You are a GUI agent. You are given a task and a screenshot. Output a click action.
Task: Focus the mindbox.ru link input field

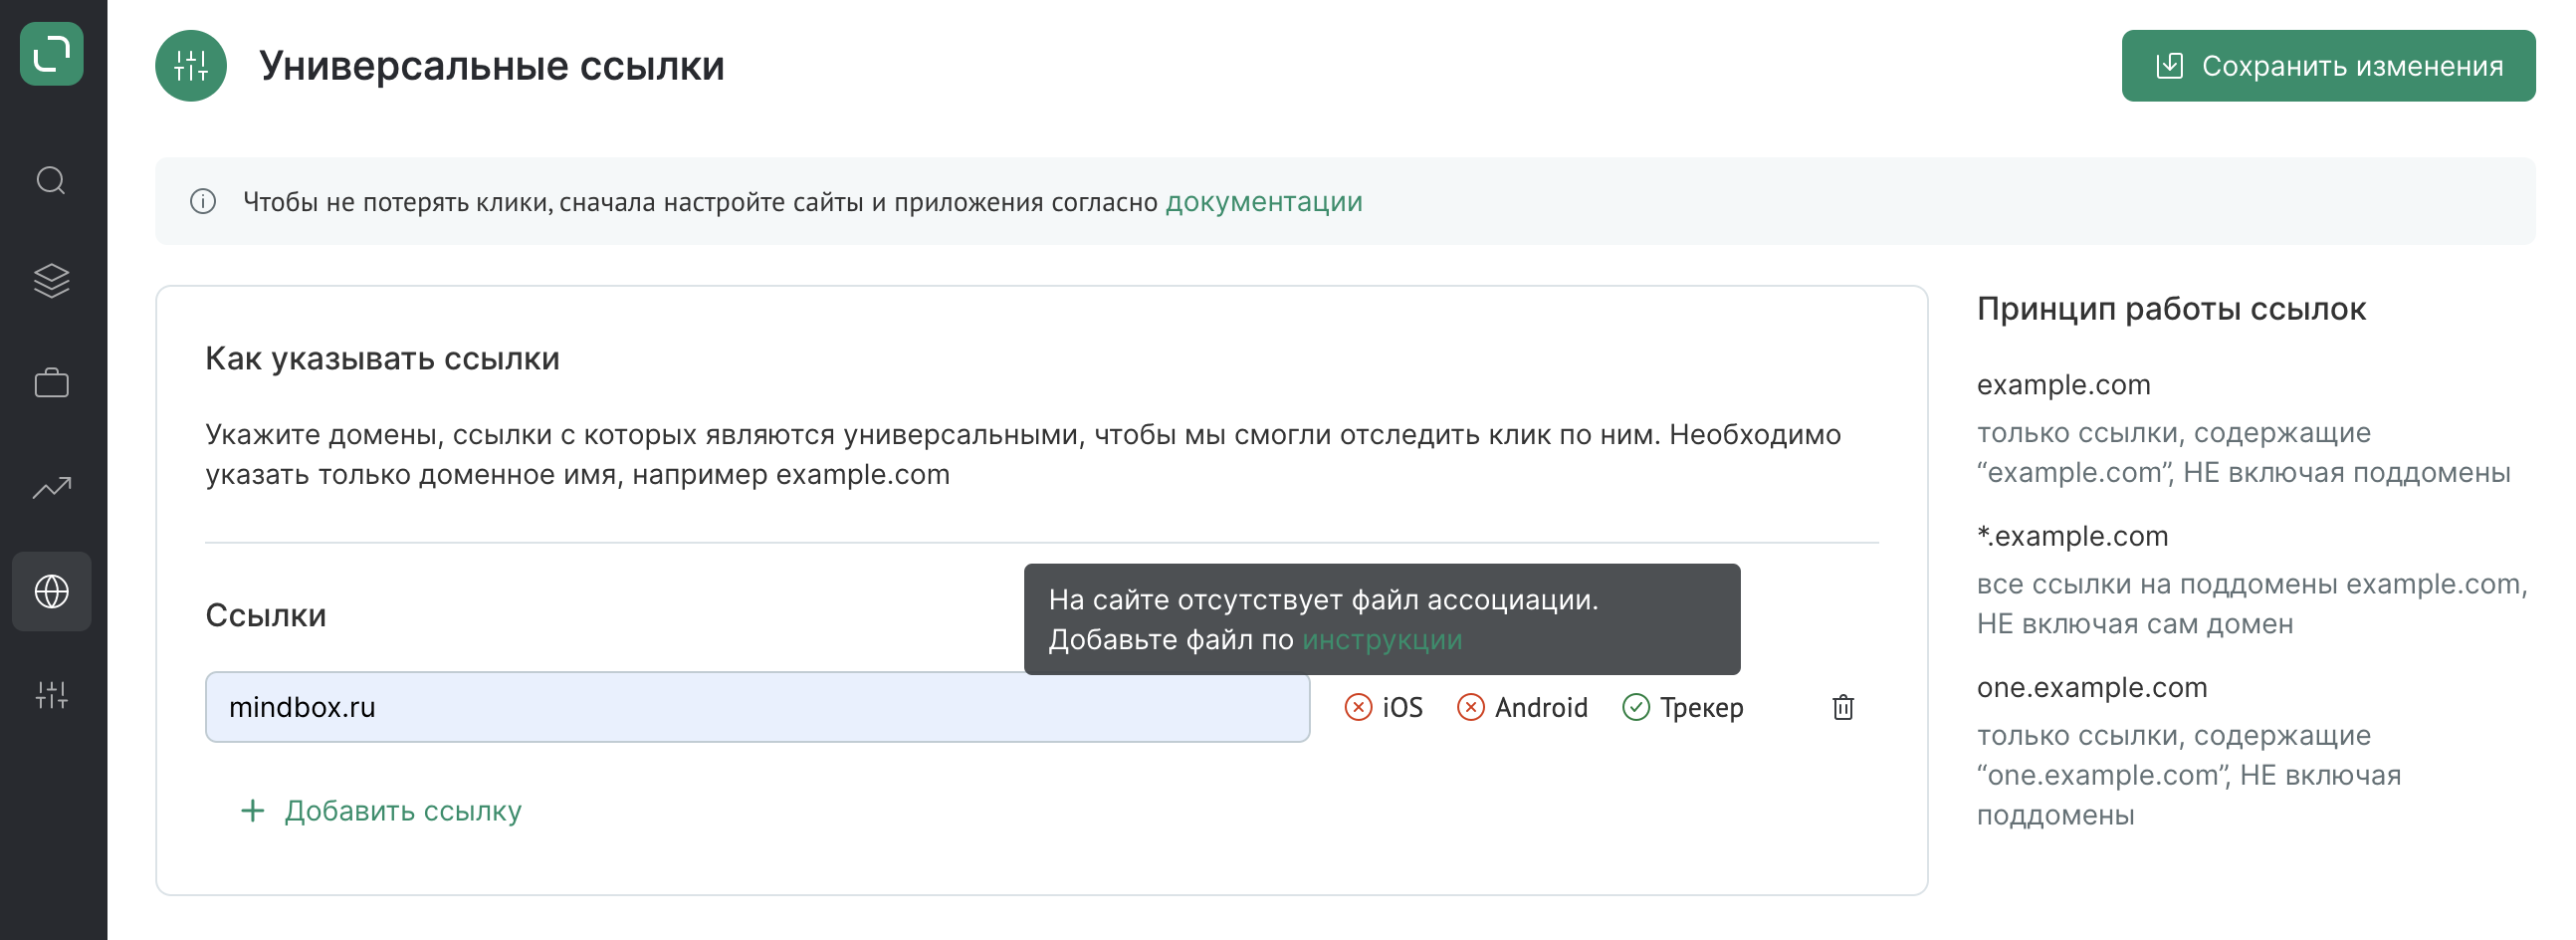pos(757,708)
